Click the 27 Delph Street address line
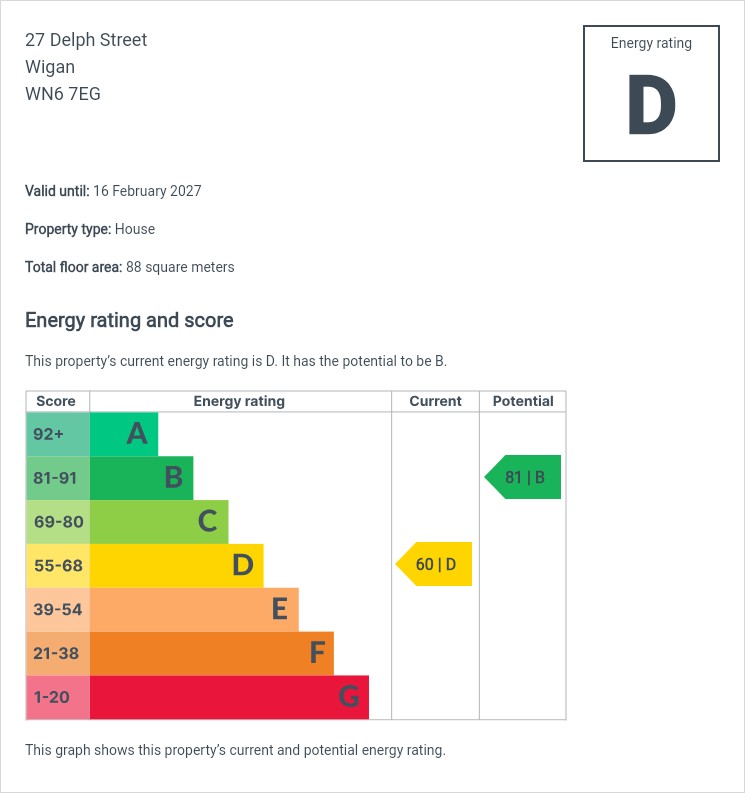 [x=86, y=40]
